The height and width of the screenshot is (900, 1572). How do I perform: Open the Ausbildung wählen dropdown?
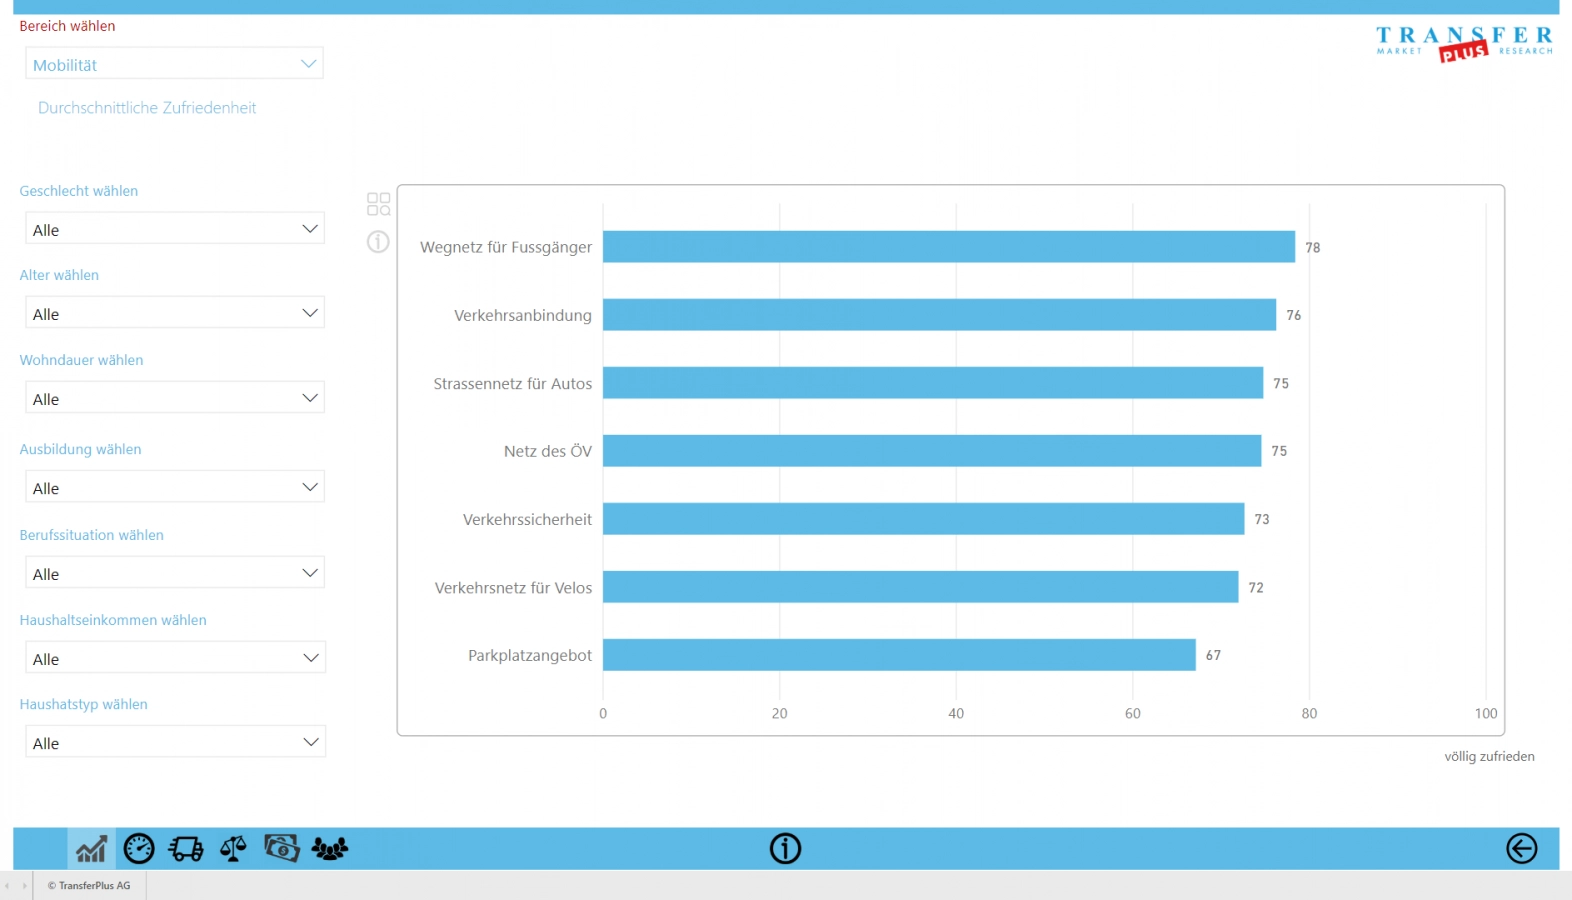[x=174, y=488]
